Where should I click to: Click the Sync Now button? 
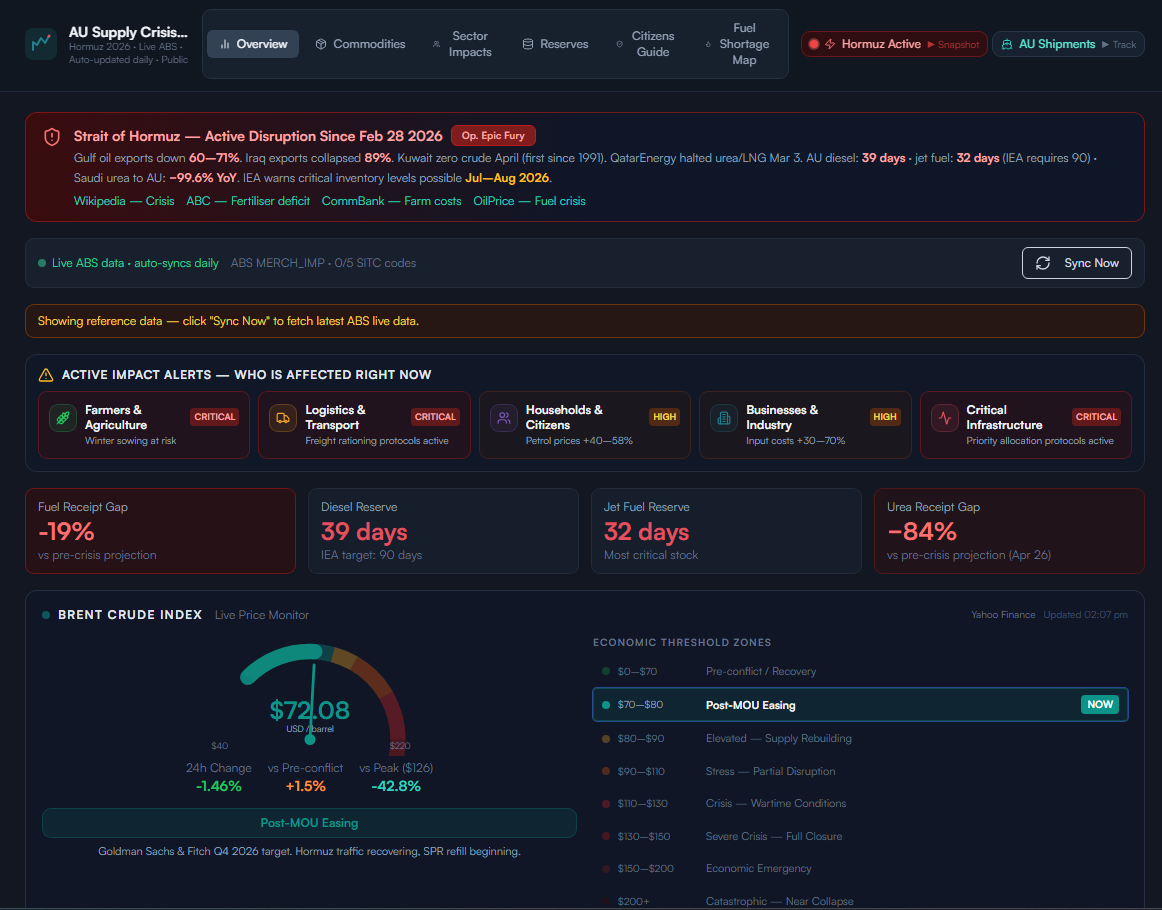pyautogui.click(x=1076, y=263)
